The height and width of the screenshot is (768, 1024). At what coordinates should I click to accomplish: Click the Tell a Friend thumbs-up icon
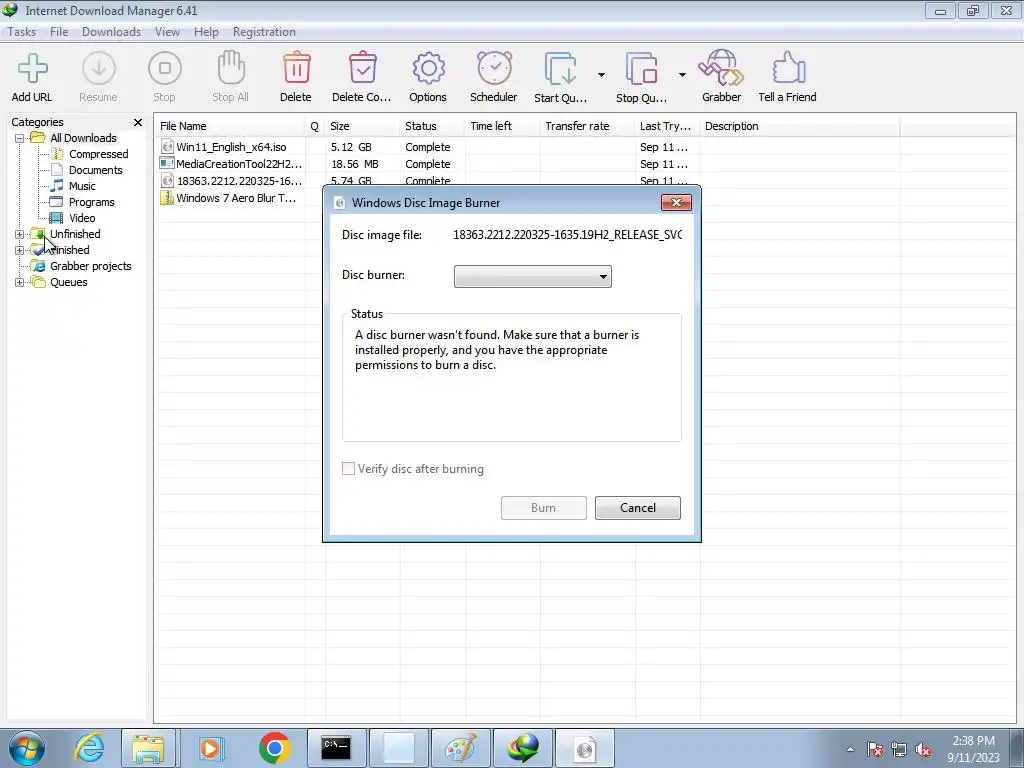point(788,68)
